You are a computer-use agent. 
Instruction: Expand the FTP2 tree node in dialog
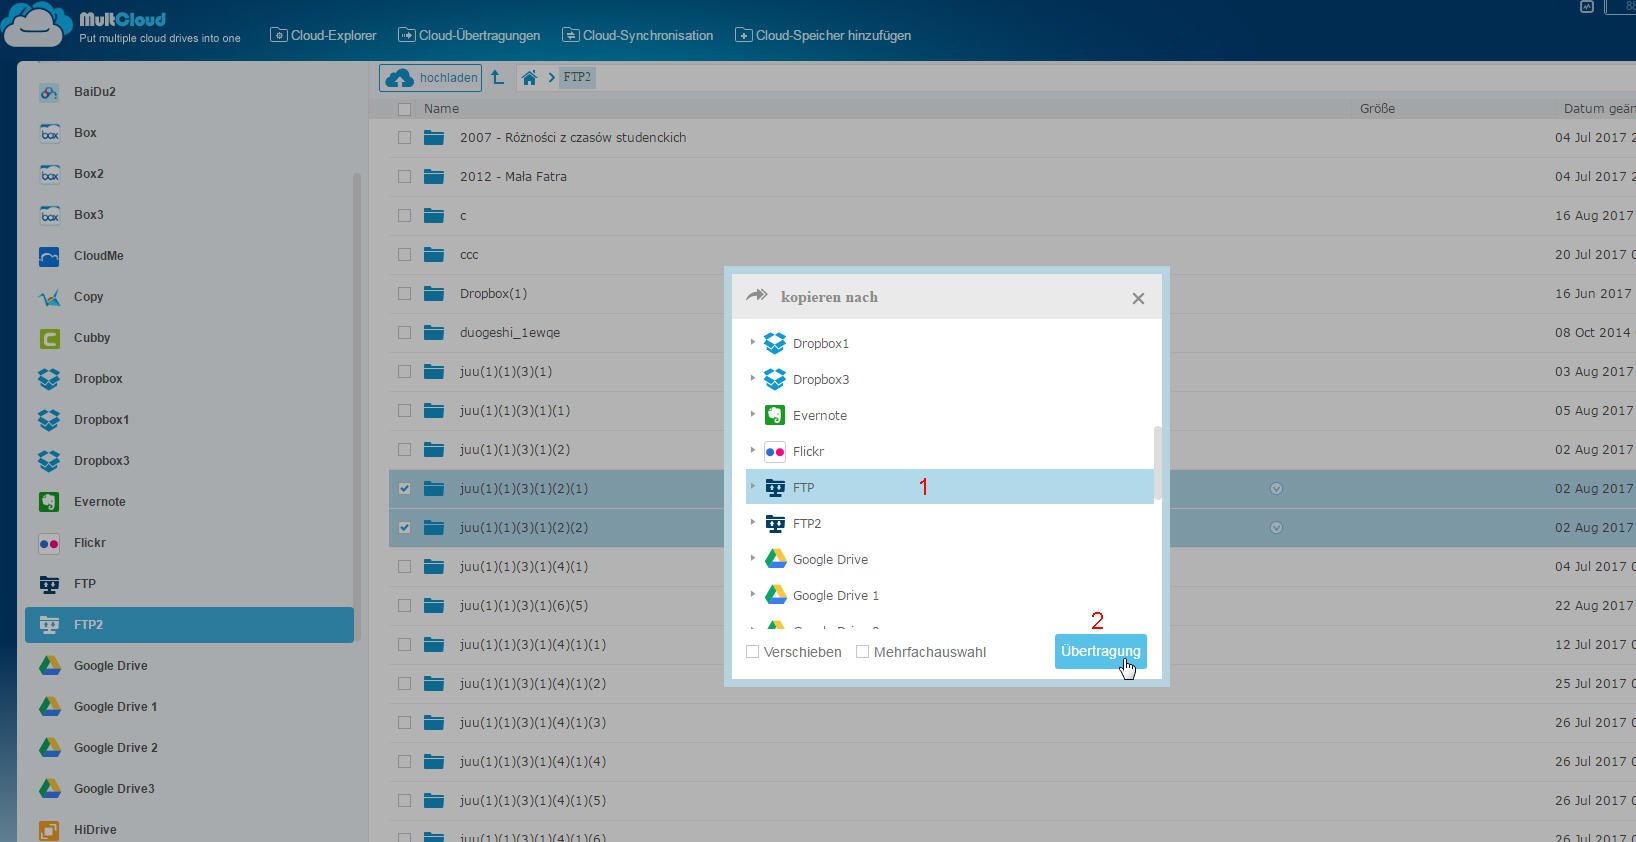point(753,522)
